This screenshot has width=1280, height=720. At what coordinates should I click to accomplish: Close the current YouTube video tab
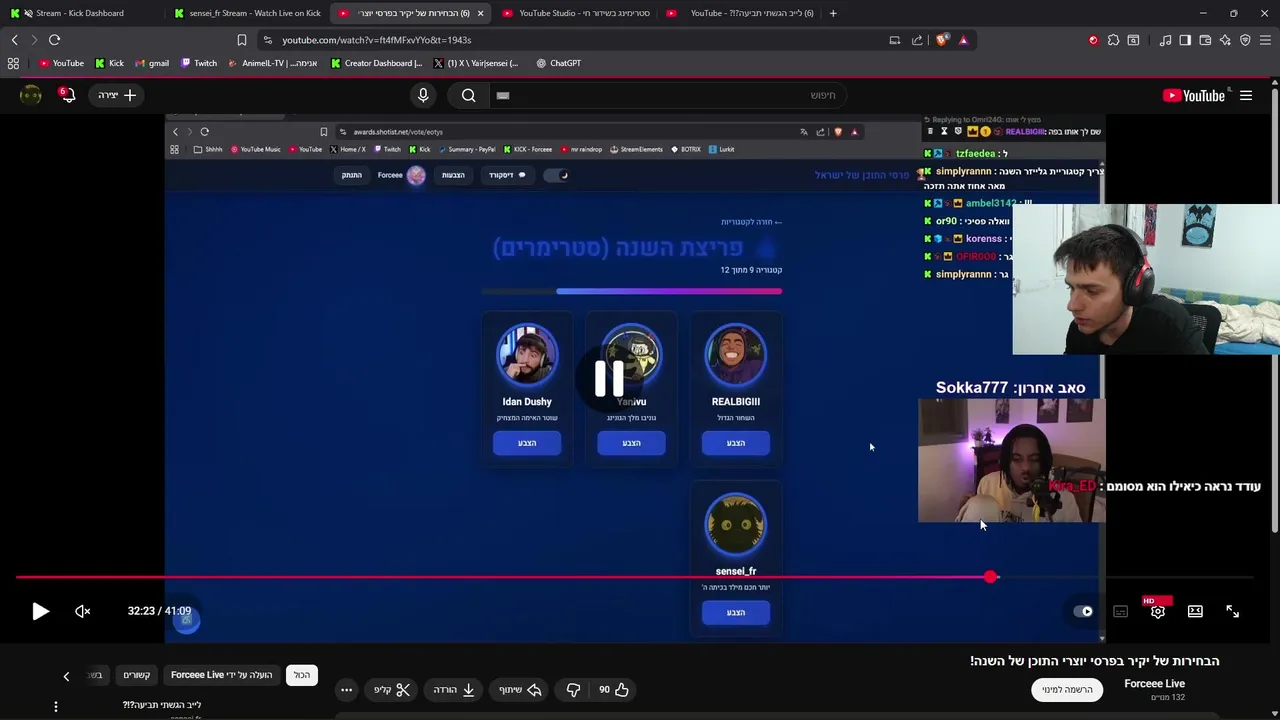click(x=480, y=13)
